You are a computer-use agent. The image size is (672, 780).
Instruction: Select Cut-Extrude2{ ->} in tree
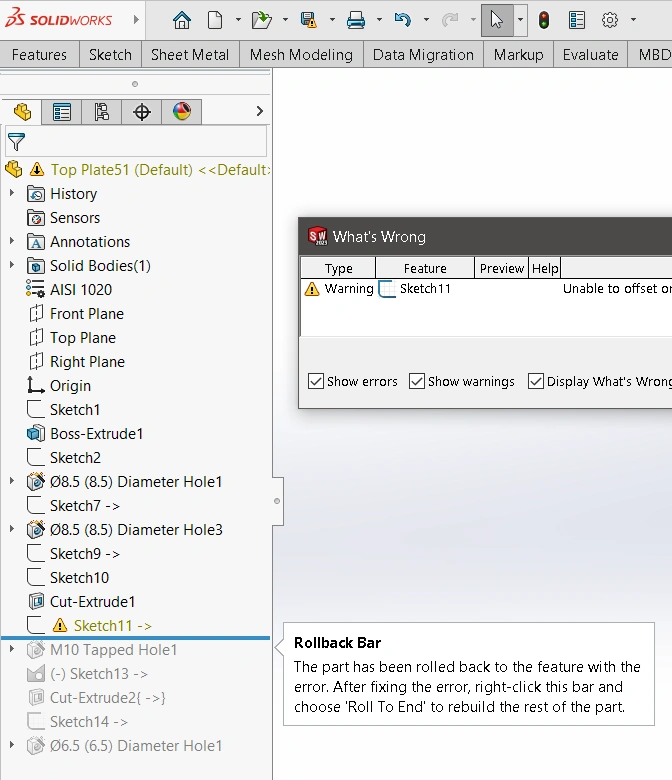(107, 697)
